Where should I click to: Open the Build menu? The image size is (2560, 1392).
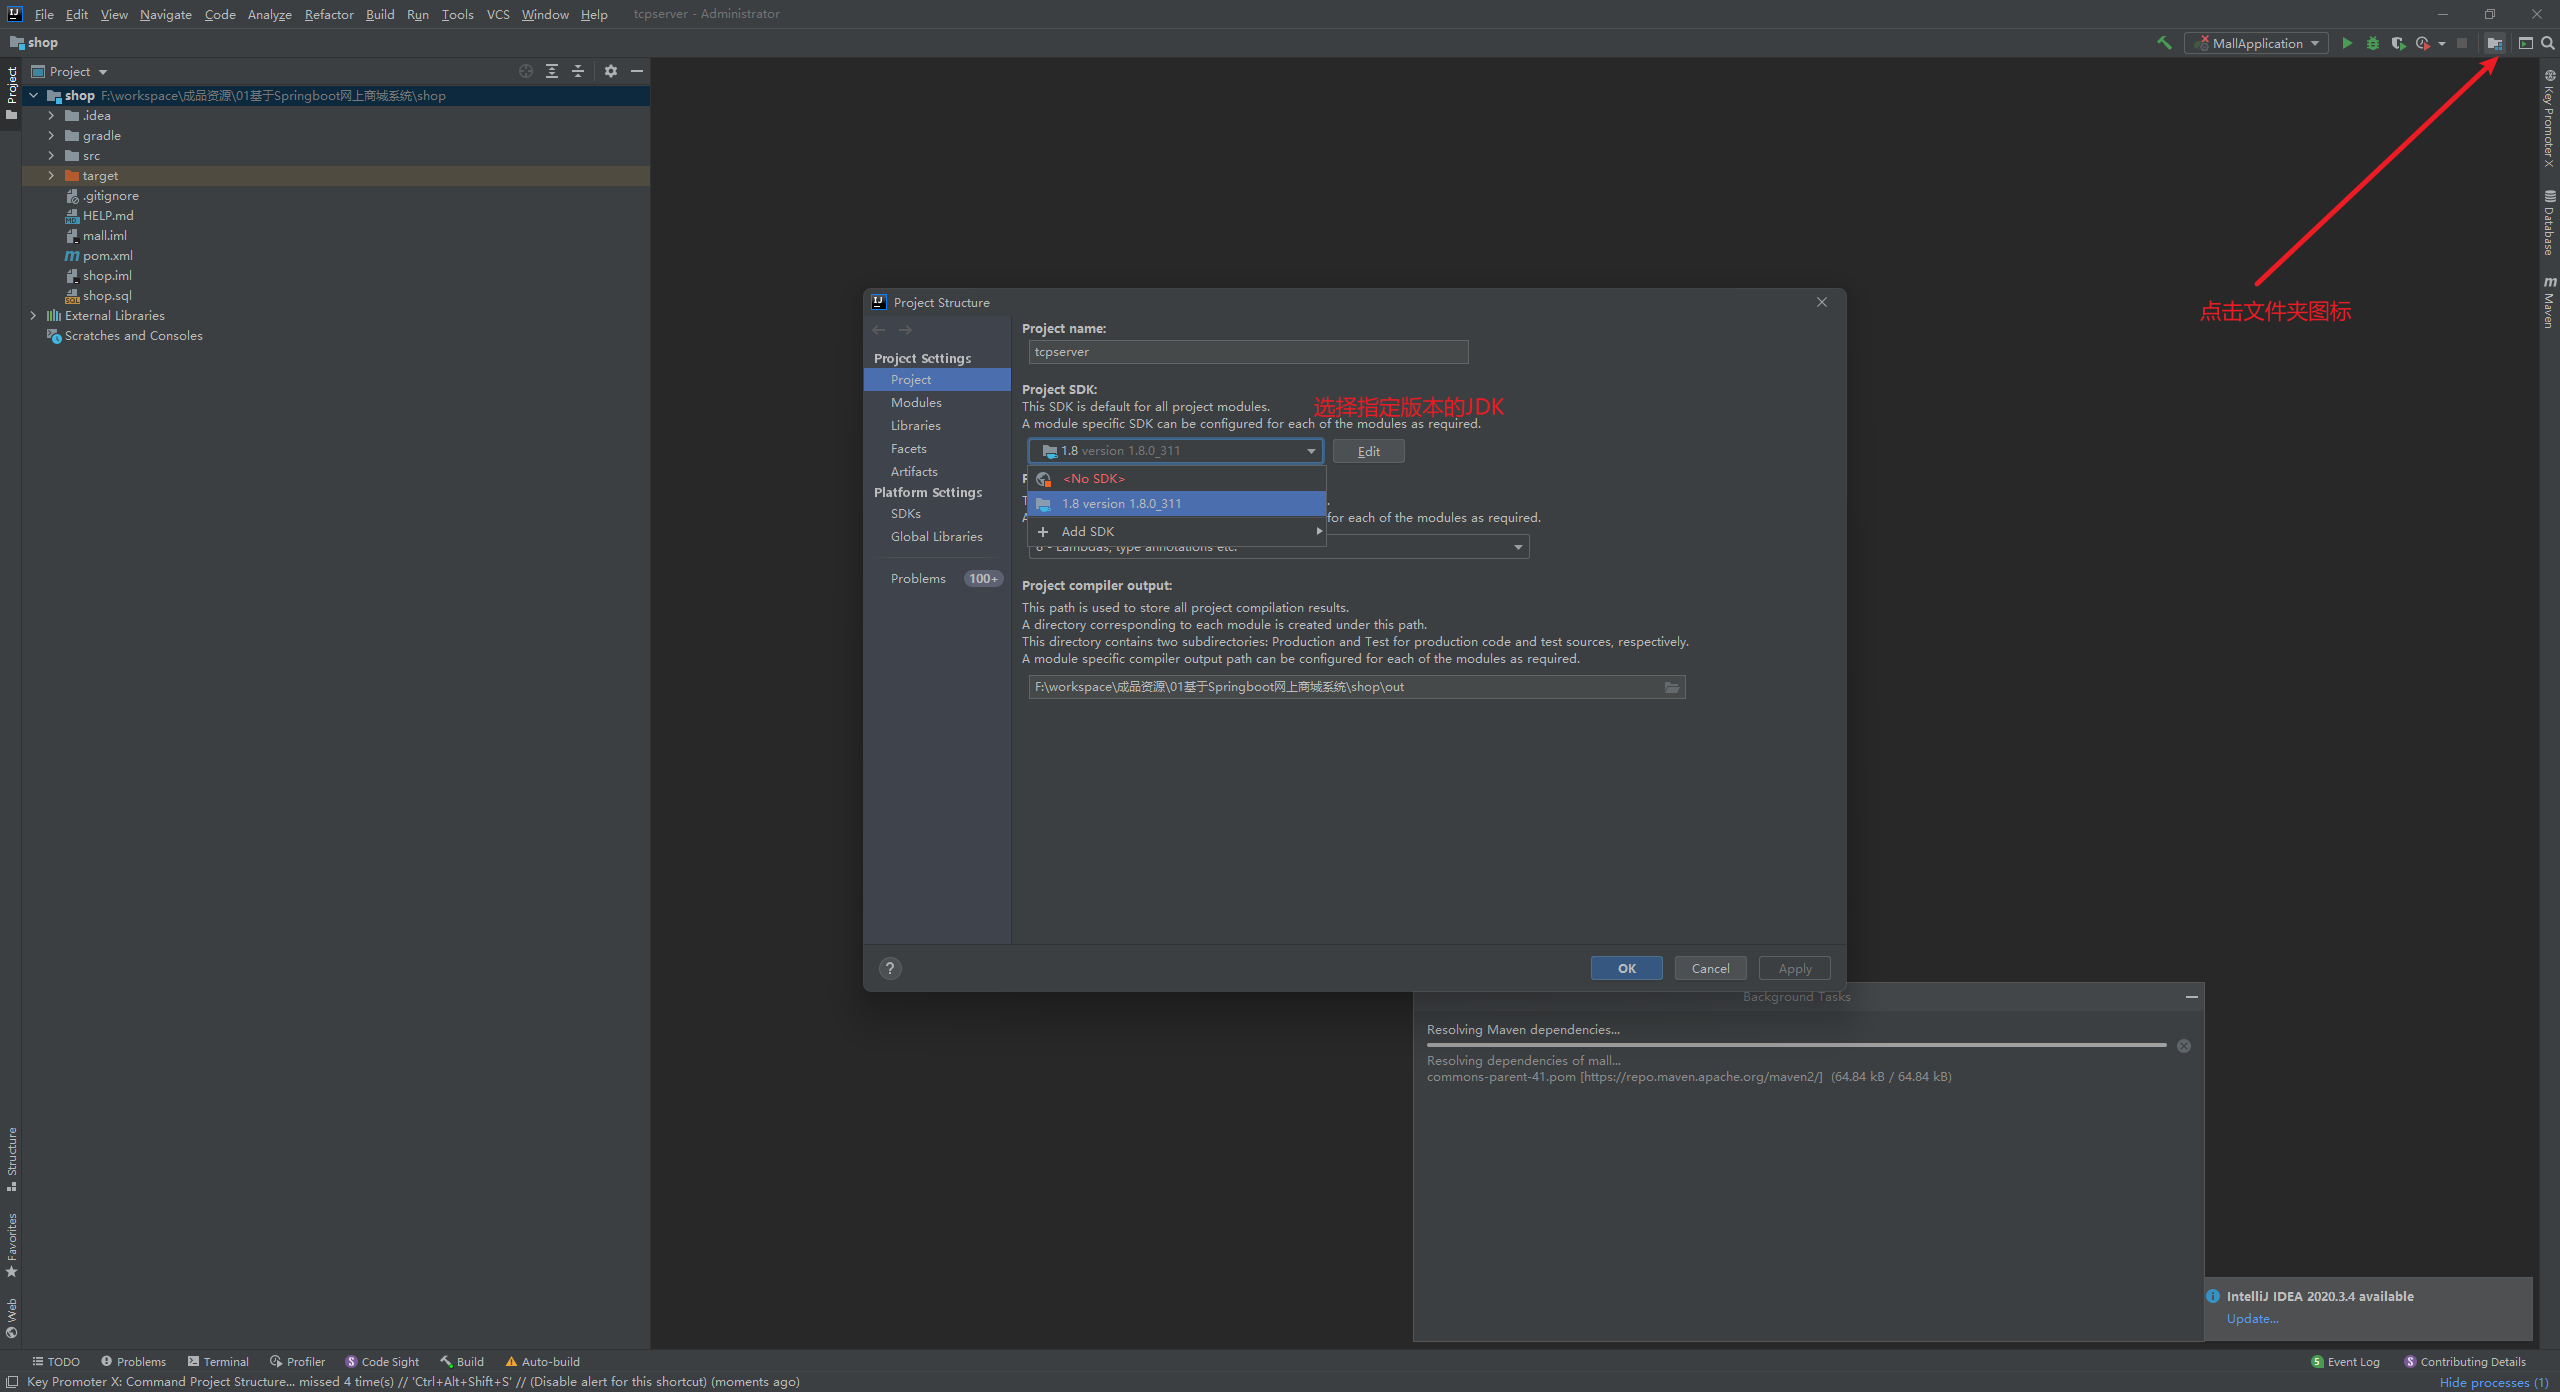tap(380, 14)
